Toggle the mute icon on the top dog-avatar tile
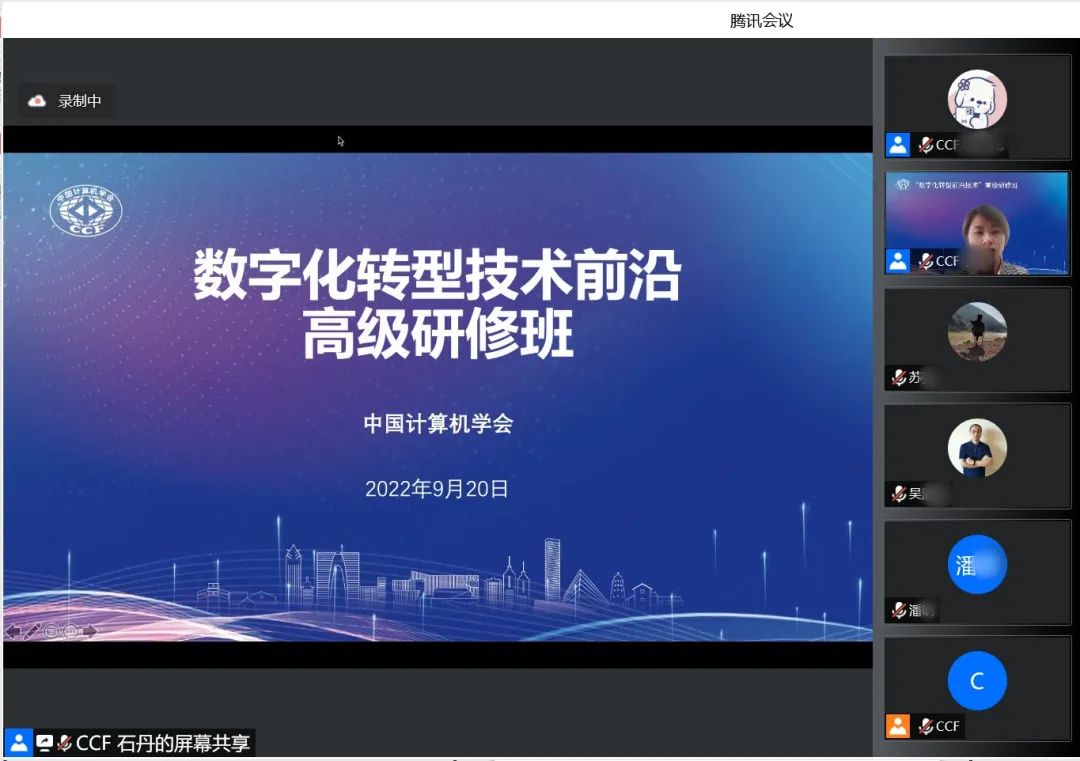 [x=927, y=145]
